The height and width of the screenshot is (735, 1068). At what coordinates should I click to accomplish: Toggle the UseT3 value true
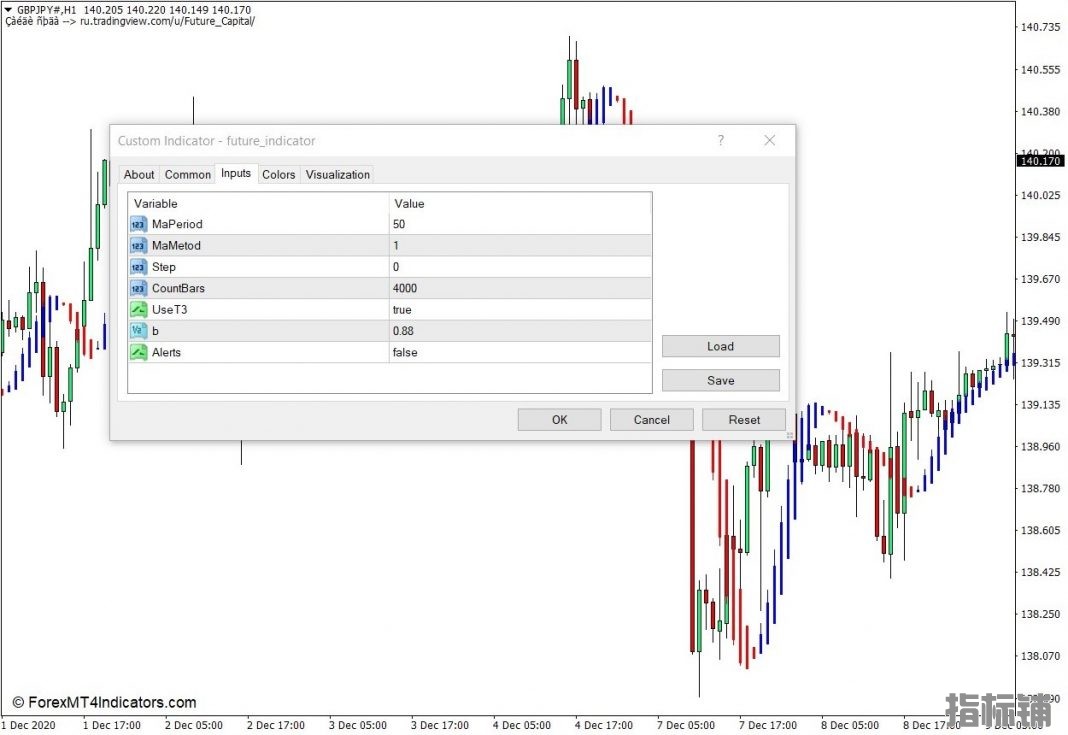click(x=402, y=309)
